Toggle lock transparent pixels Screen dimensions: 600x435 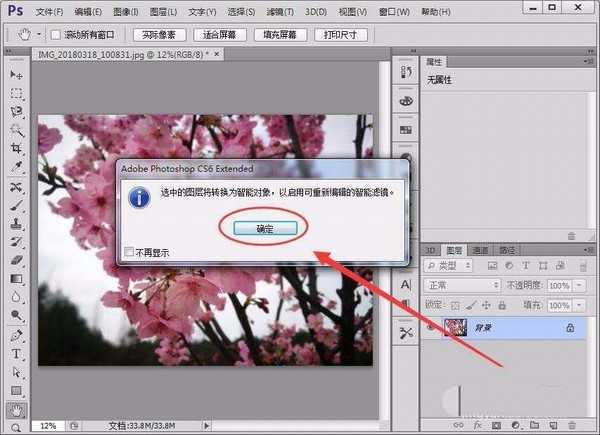pos(455,305)
